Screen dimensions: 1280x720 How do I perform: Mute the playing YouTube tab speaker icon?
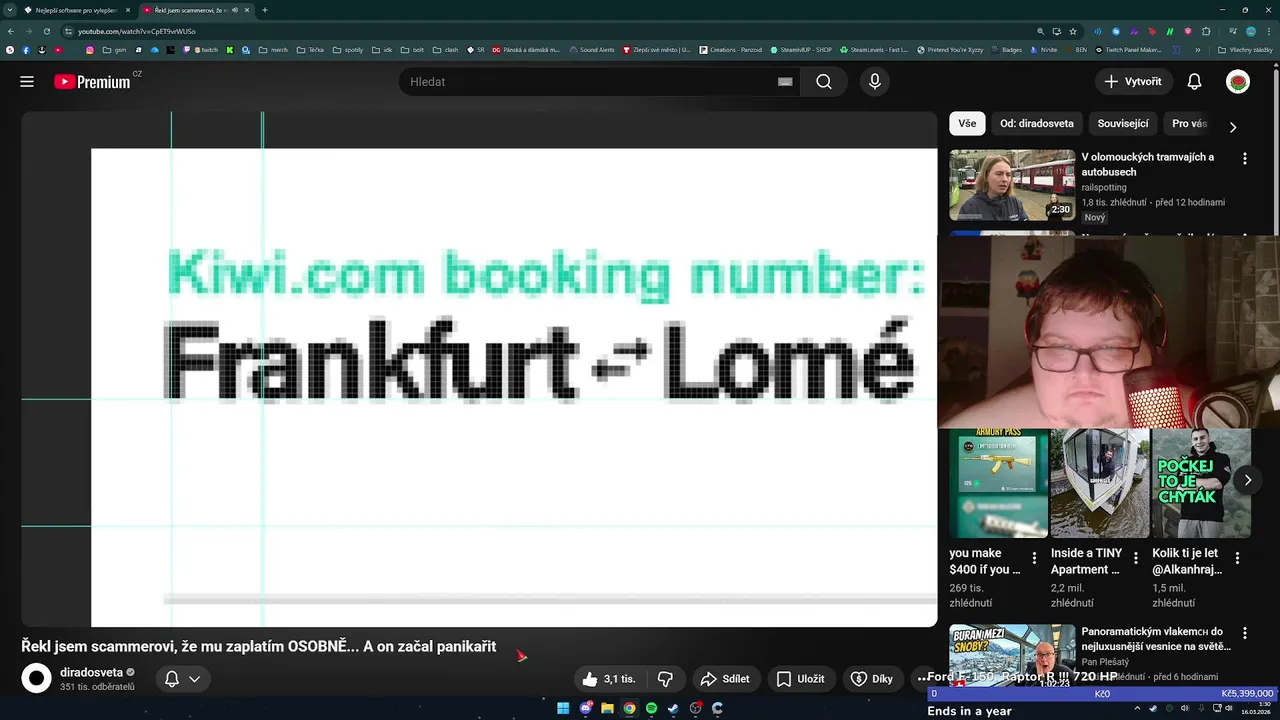pyautogui.click(x=235, y=10)
